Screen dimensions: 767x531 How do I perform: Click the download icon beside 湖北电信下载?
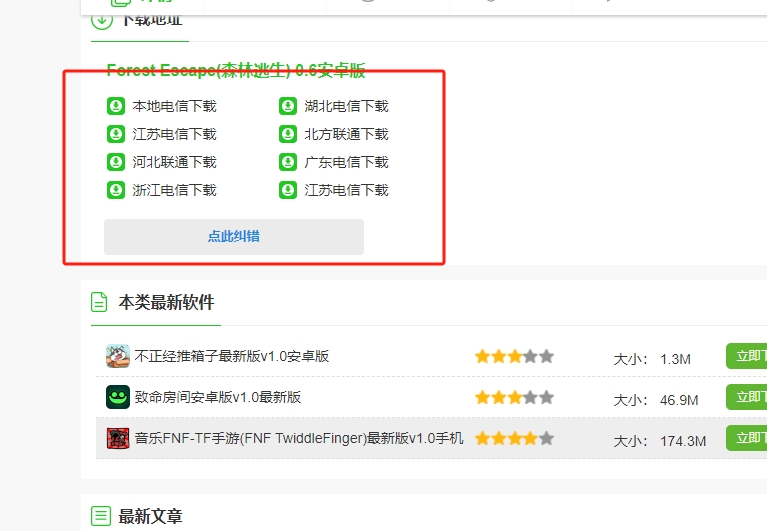coord(288,106)
